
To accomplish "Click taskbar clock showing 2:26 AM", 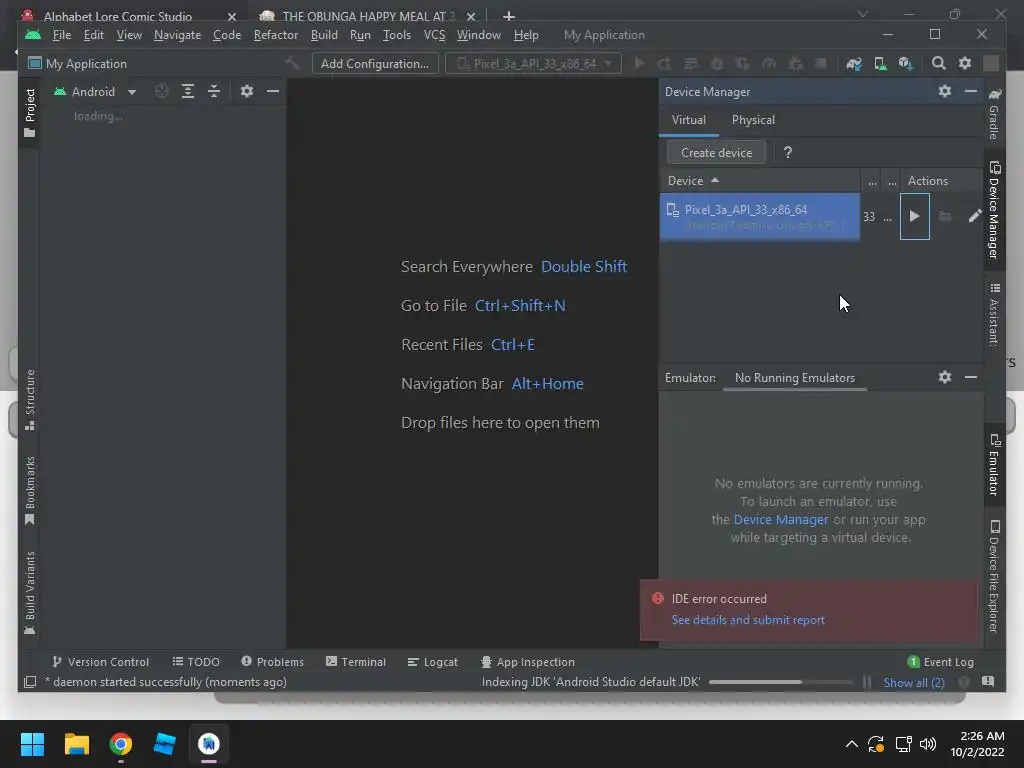I will tap(977, 744).
